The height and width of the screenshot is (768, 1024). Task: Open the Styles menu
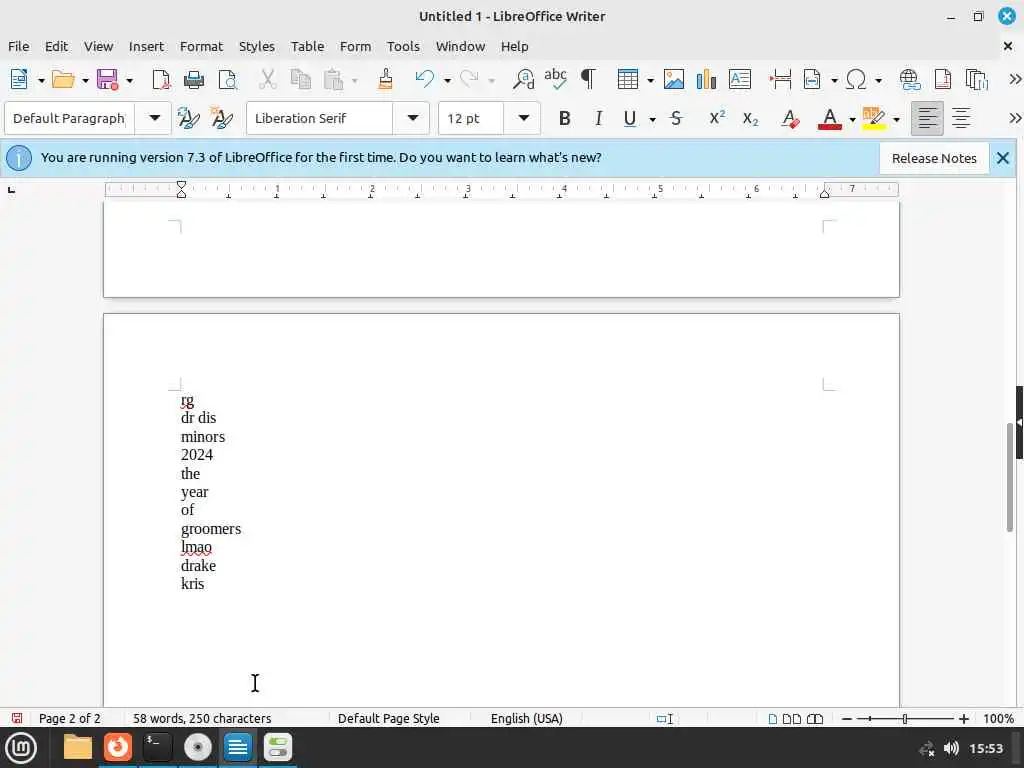(x=257, y=46)
